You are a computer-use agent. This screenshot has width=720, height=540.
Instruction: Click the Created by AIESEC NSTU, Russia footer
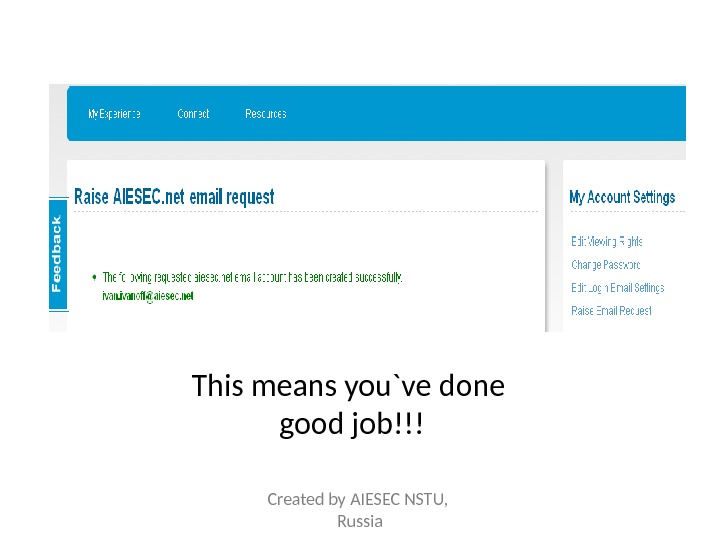point(358,510)
